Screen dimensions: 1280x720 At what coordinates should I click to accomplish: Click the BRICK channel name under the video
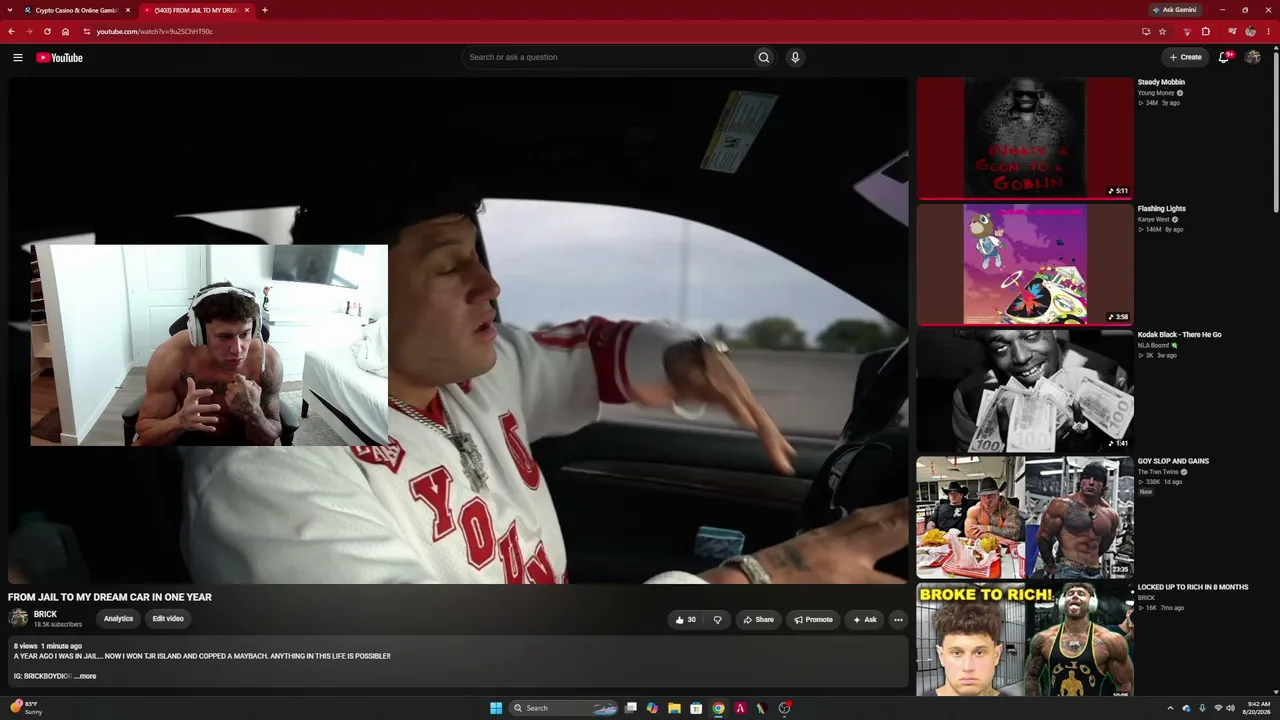tap(45, 614)
